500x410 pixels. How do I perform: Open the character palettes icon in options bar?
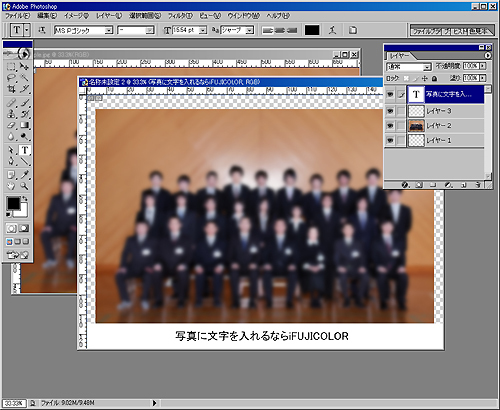(x=353, y=30)
